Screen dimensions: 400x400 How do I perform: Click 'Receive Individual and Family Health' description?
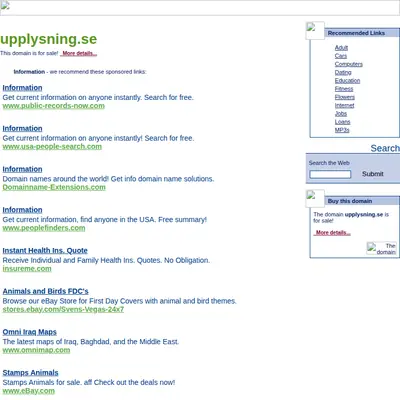pyautogui.click(x=106, y=260)
